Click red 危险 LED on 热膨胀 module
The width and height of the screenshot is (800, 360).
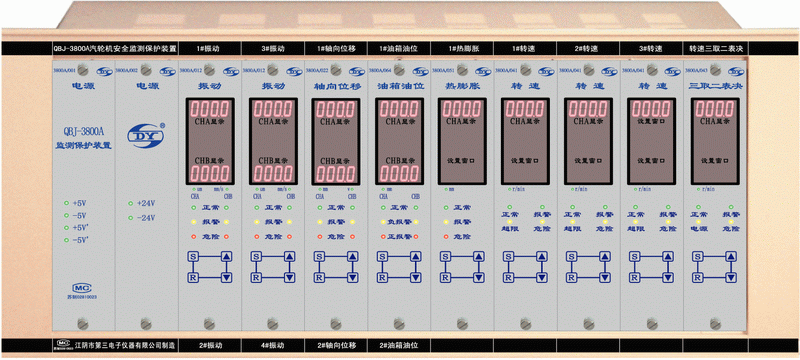[446, 237]
